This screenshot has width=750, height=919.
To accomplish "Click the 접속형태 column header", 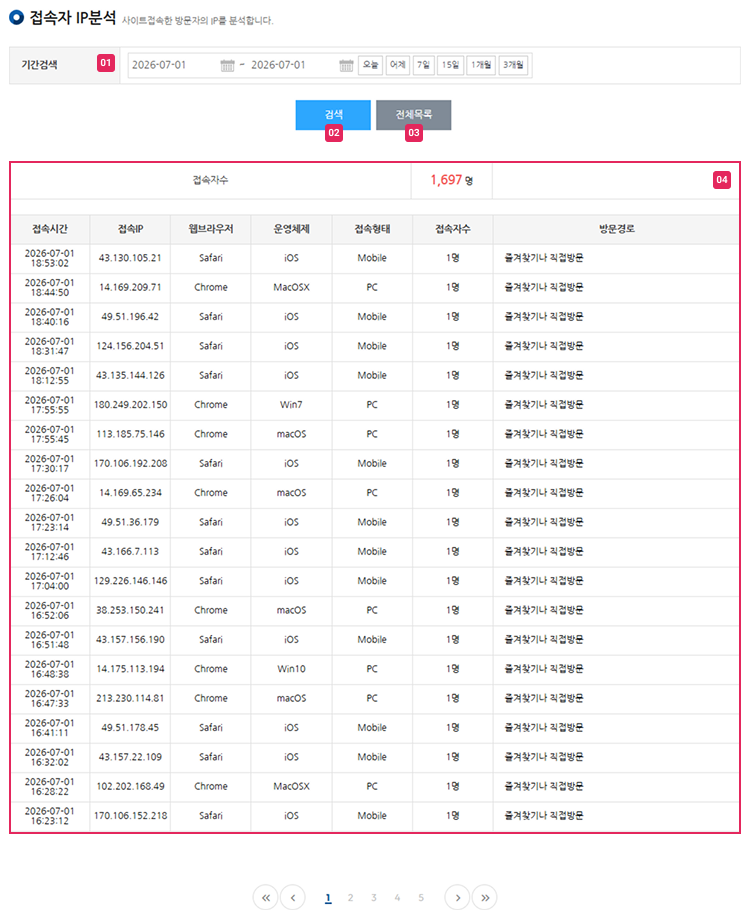I will click(x=372, y=229).
